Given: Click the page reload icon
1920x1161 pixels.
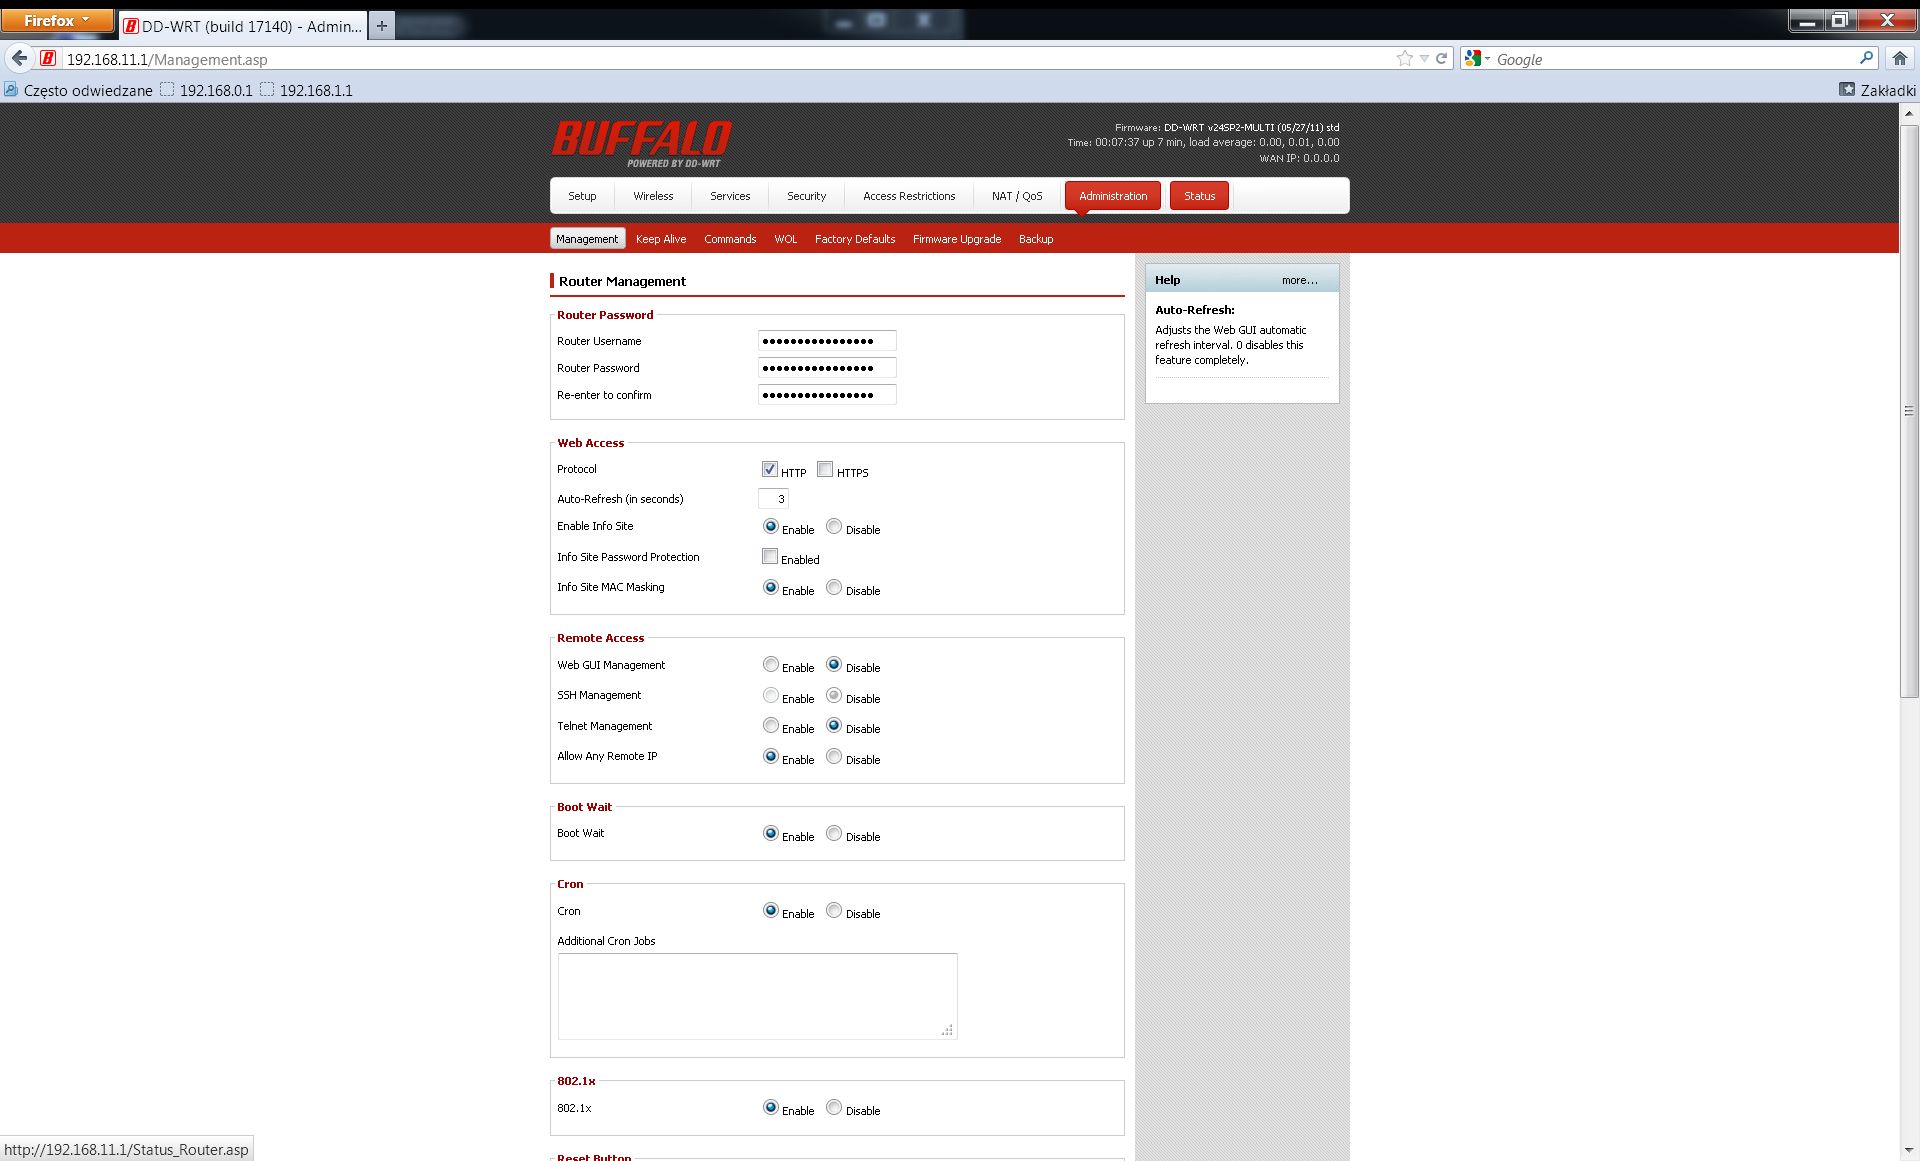Looking at the screenshot, I should [x=1441, y=59].
